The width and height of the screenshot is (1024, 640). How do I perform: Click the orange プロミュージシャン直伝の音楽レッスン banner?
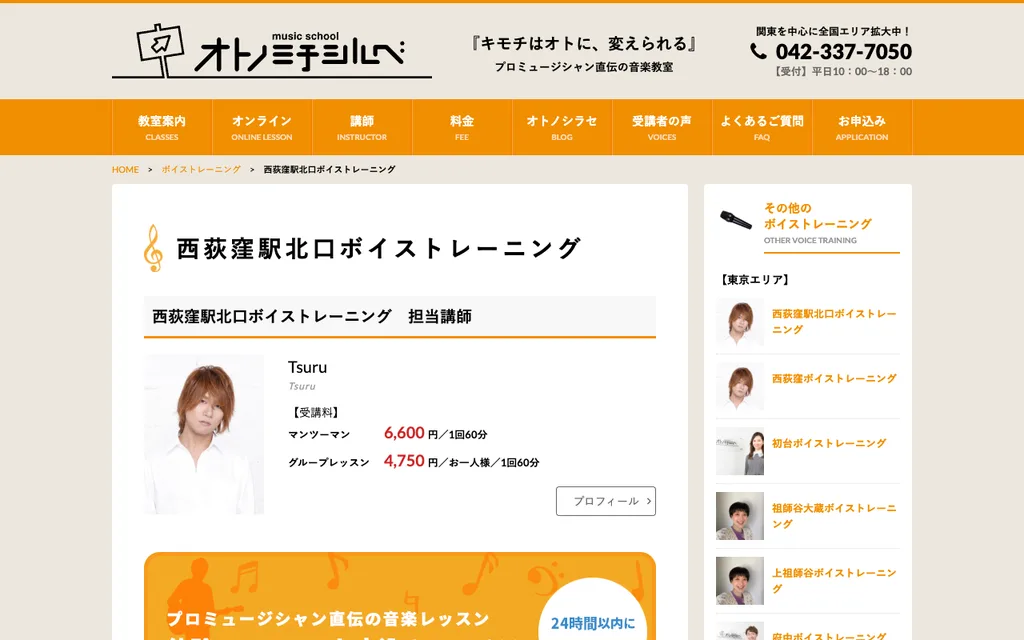[x=400, y=596]
